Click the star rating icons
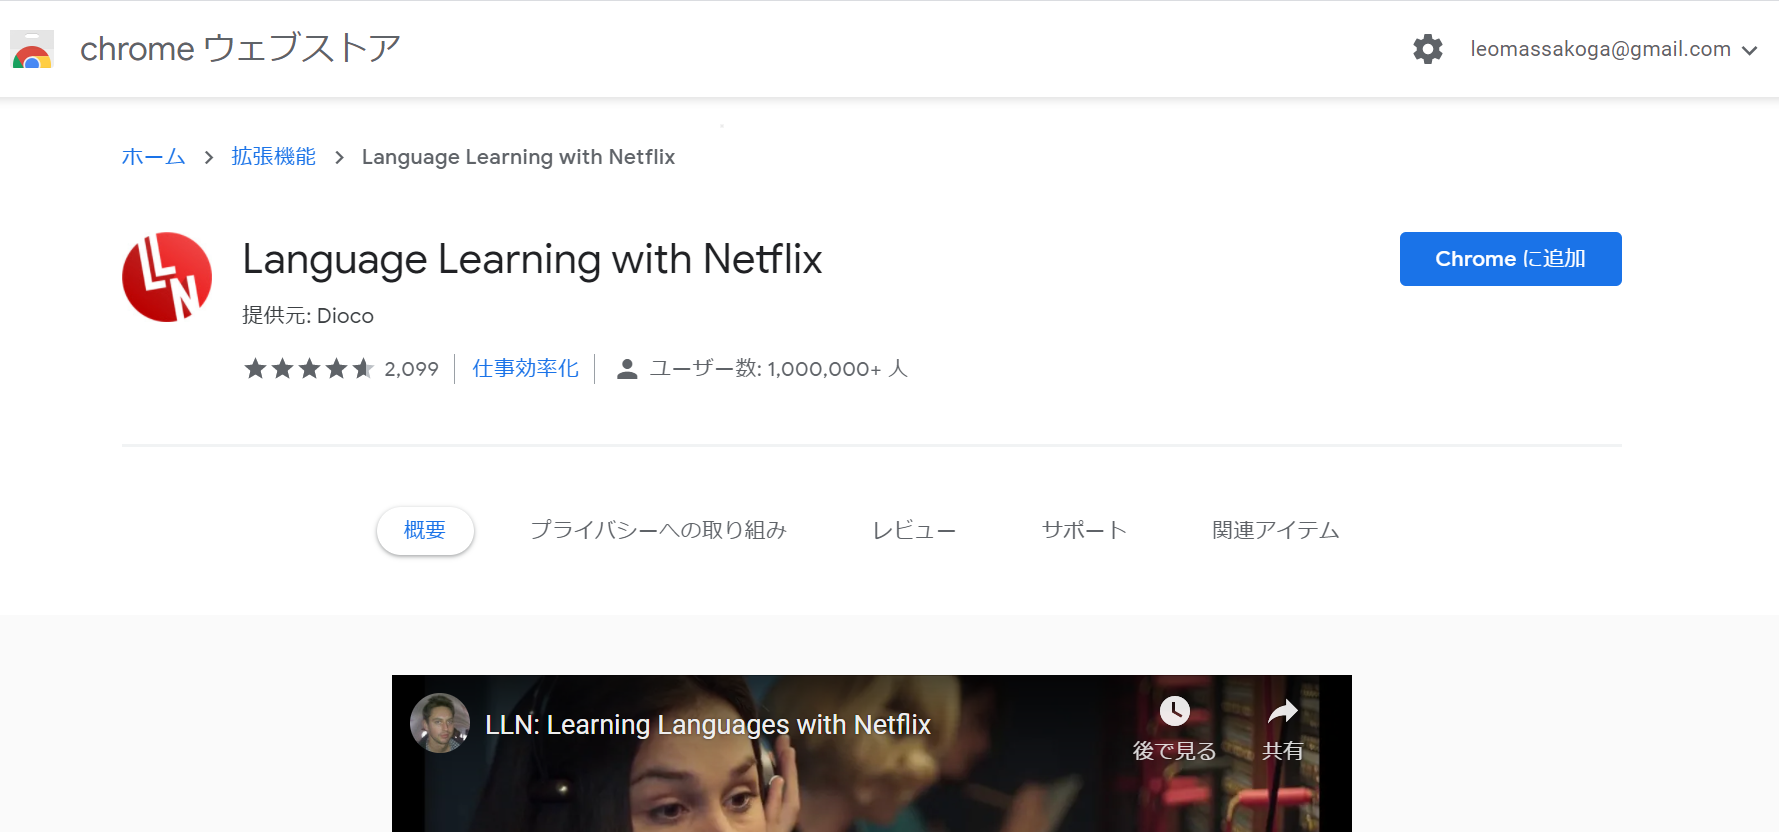Image resolution: width=1779 pixels, height=832 pixels. tap(309, 369)
